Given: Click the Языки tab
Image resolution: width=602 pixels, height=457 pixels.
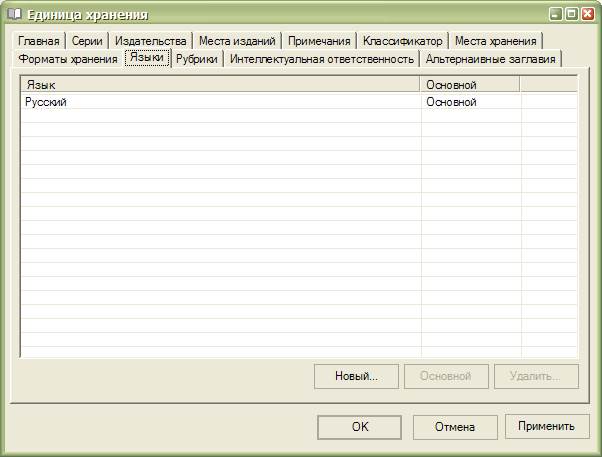Looking at the screenshot, I should pyautogui.click(x=147, y=58).
